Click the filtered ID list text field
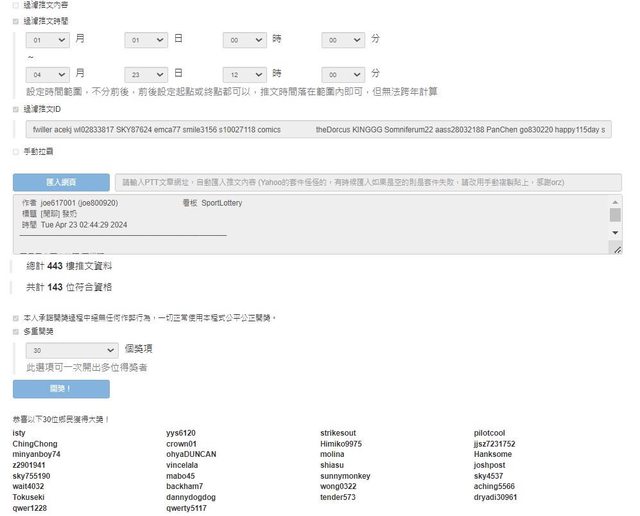Viewport: 640px width, 516px height. pos(318,130)
